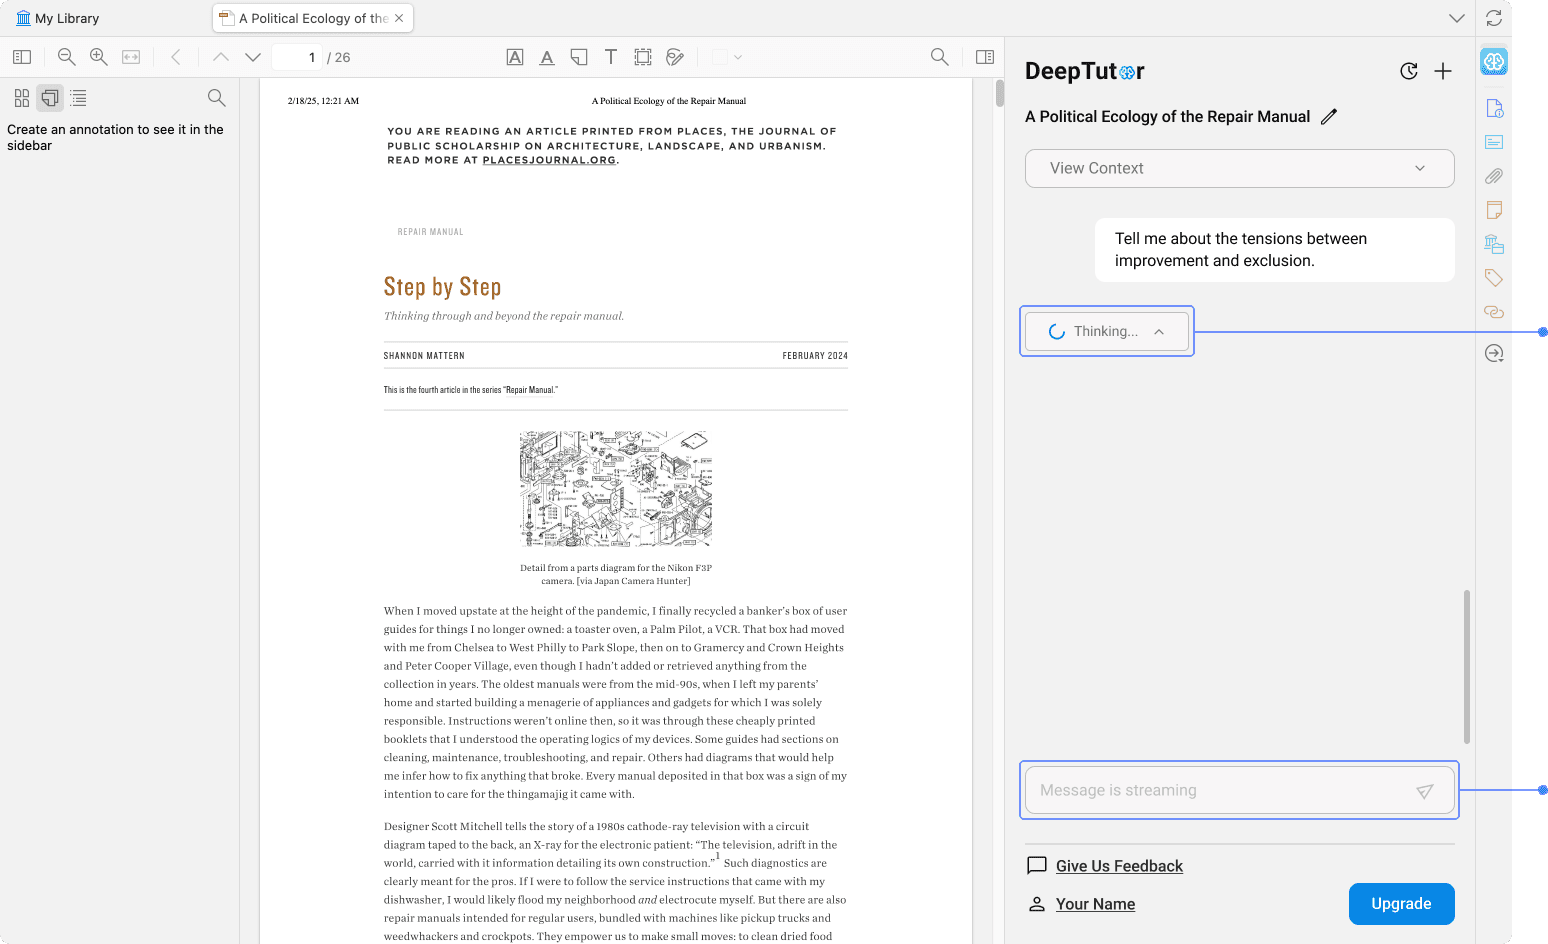The image size is (1548, 944).
Task: Go back in the reader history
Action: (176, 57)
